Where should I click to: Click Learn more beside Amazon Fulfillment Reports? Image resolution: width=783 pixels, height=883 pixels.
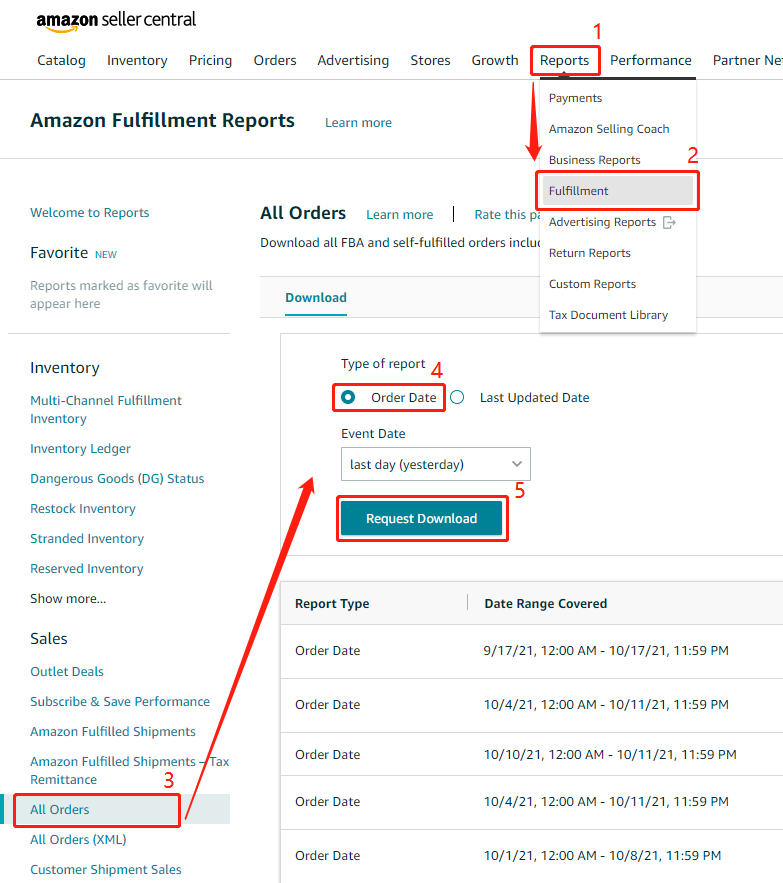(x=358, y=123)
